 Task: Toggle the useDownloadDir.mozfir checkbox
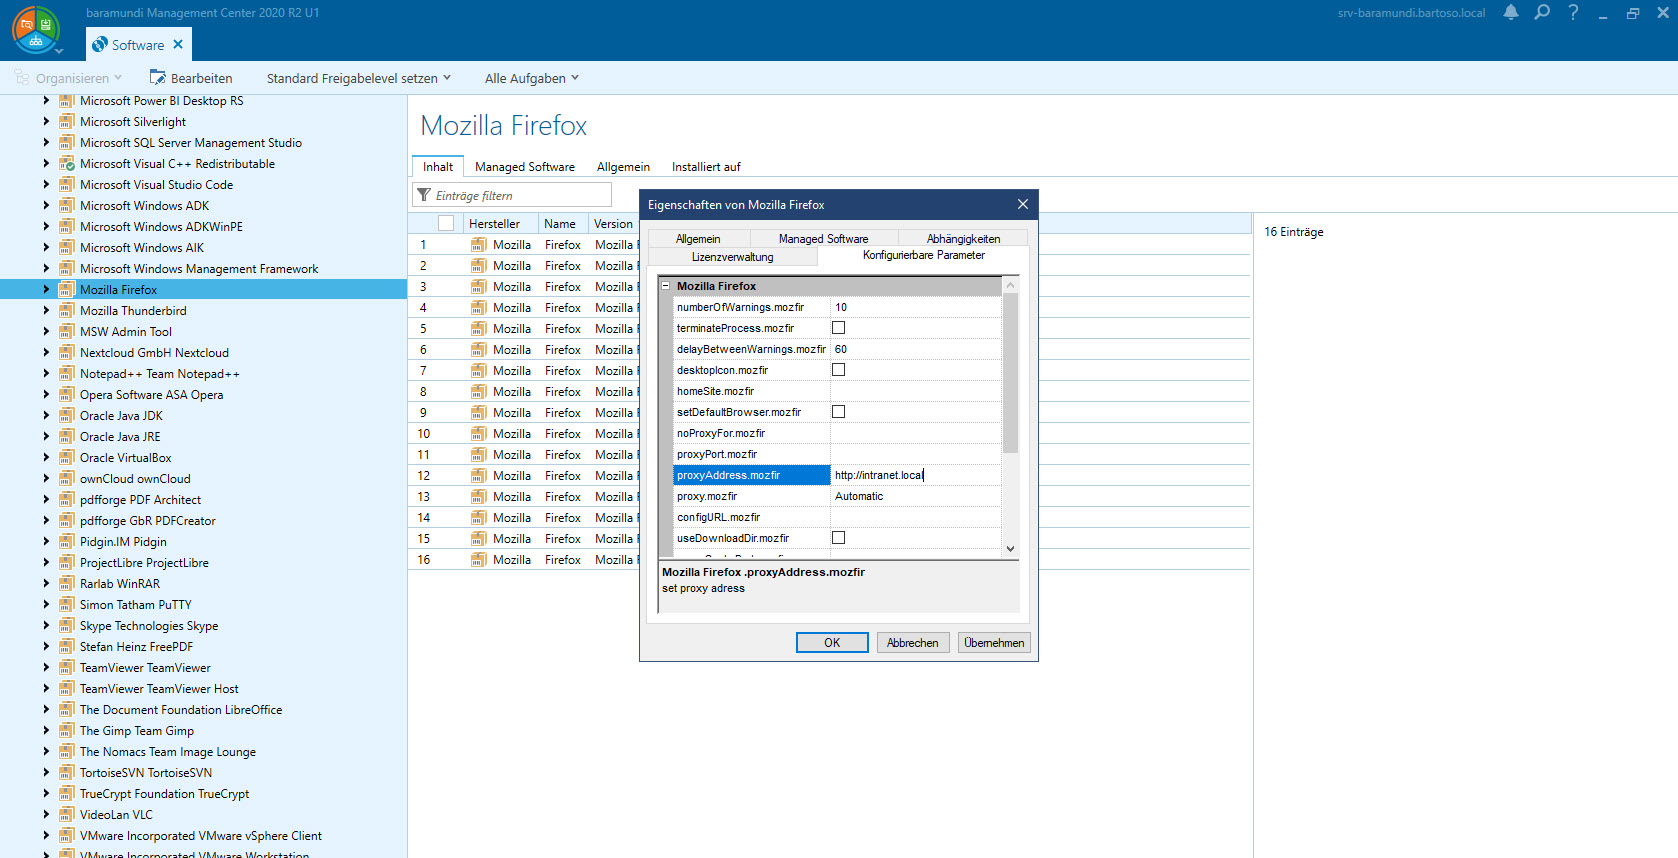coord(839,538)
